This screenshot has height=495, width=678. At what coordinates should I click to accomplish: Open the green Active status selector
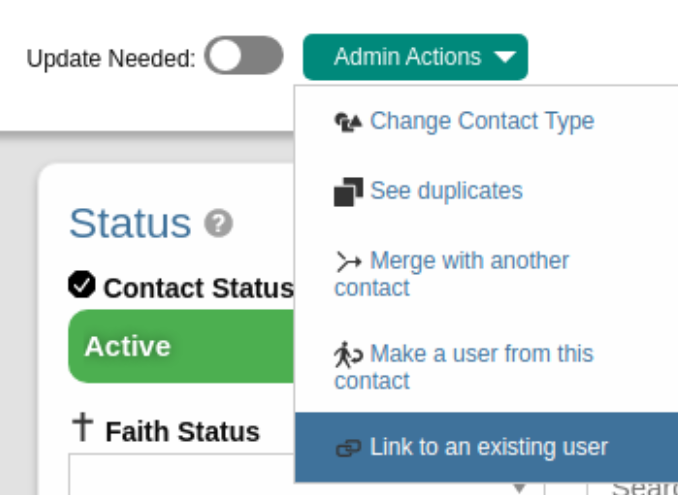click(182, 346)
